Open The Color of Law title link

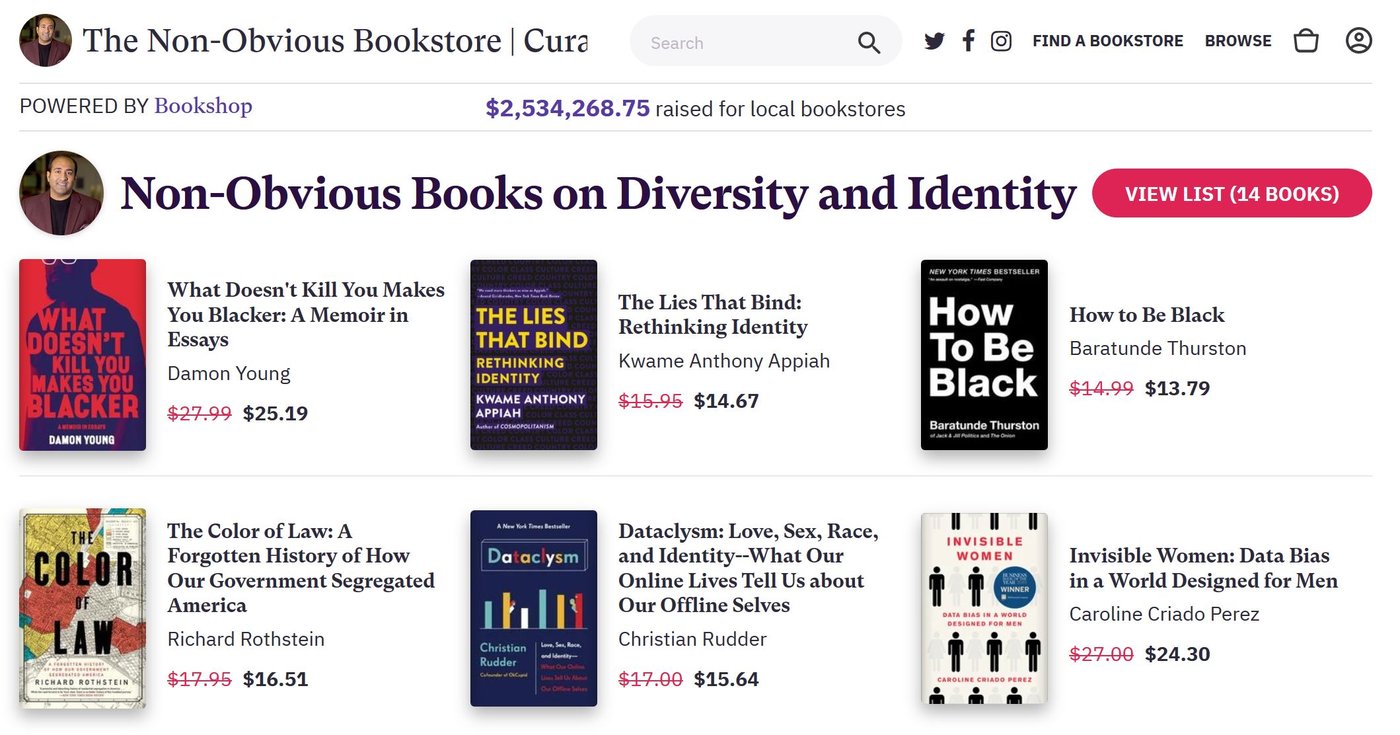point(301,568)
